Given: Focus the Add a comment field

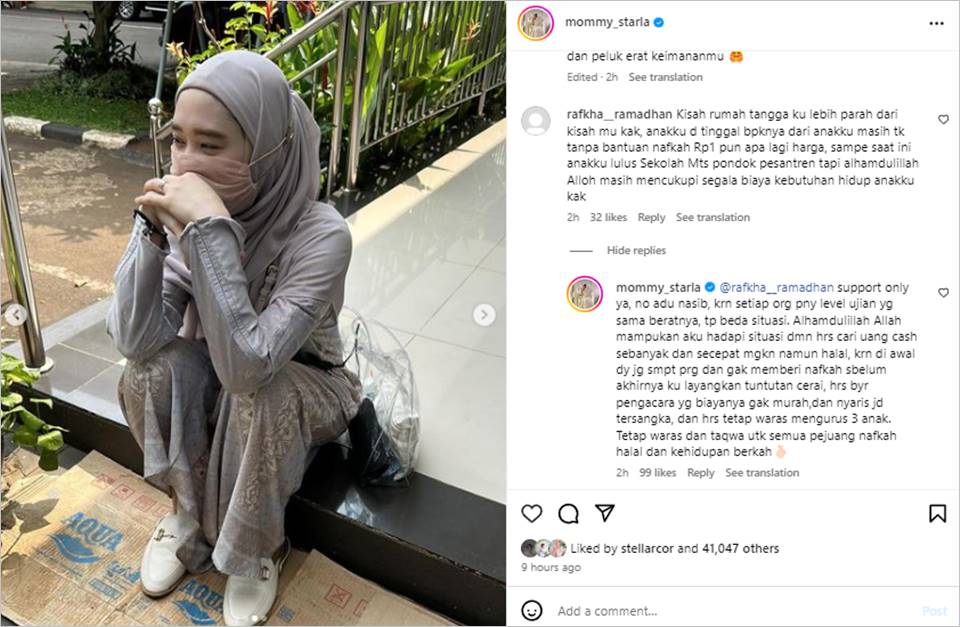Looking at the screenshot, I should (x=735, y=610).
